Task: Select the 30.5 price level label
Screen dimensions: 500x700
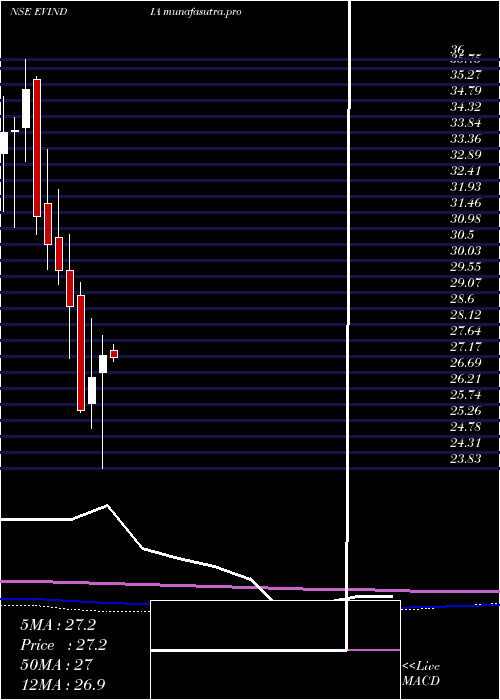Action: coord(462,235)
